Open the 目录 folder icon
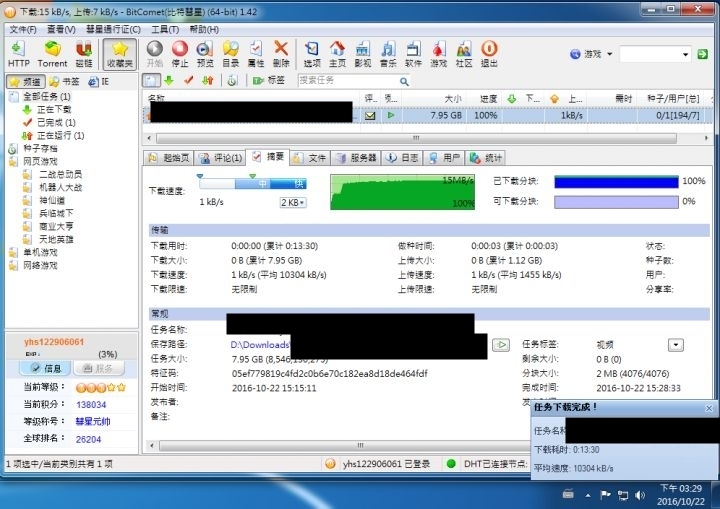Image resolution: width=720 pixels, height=509 pixels. [x=231, y=54]
